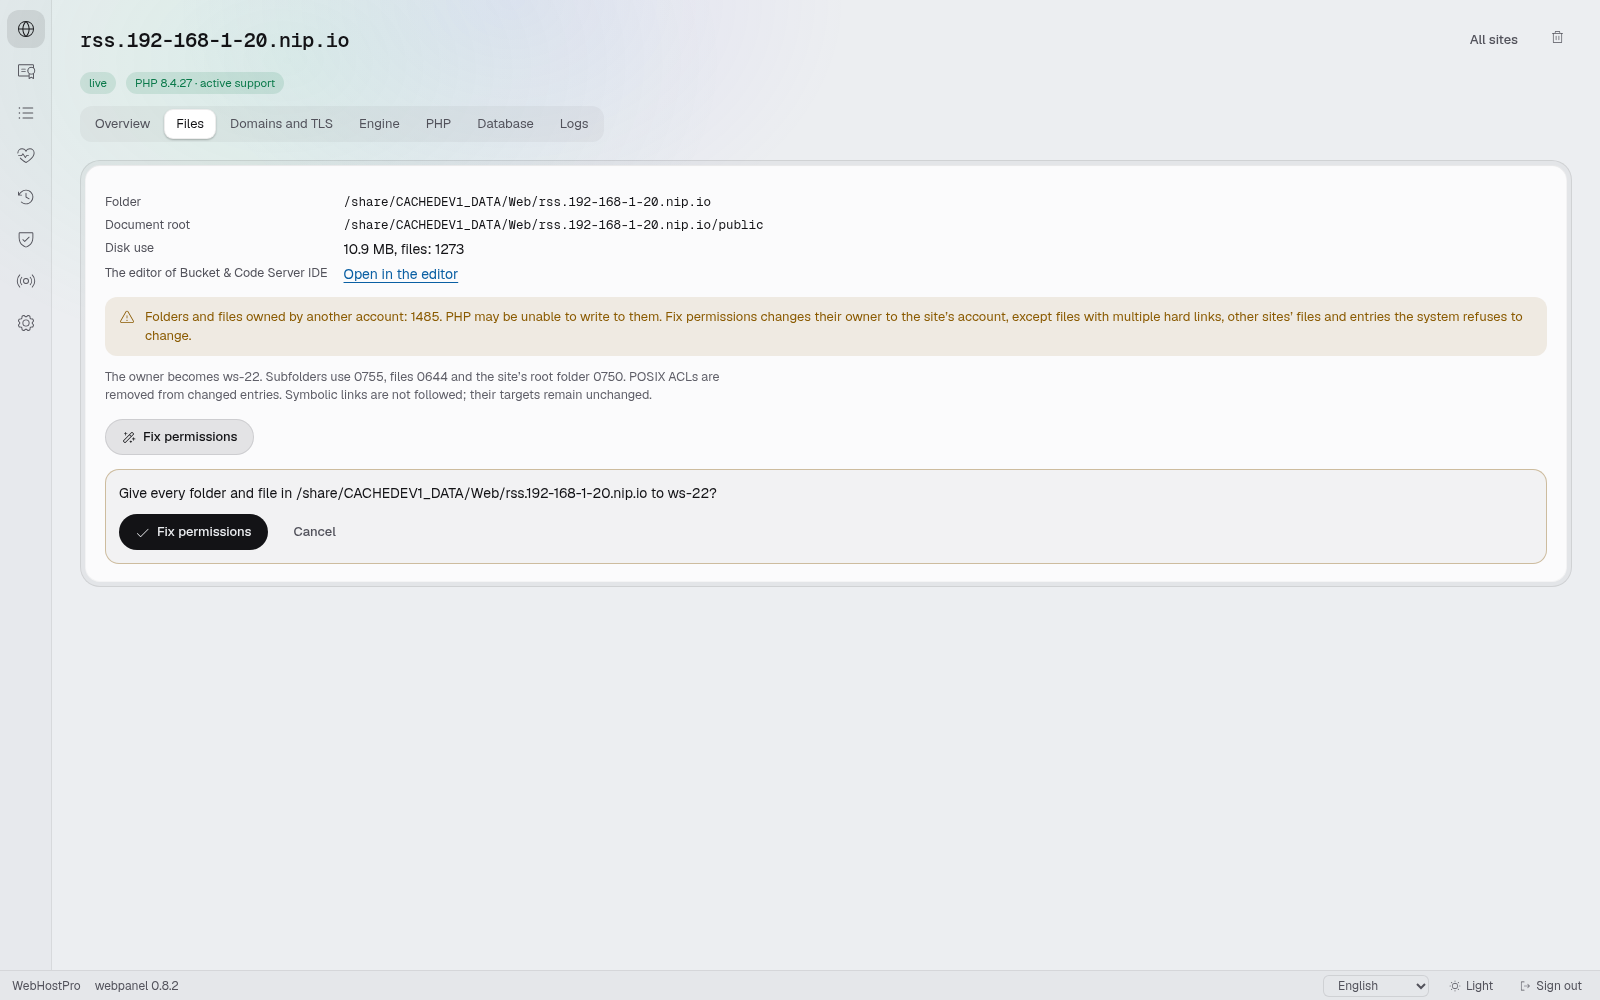This screenshot has height=1000, width=1600.
Task: Open the health heartbeat icon in sidebar
Action: (x=26, y=155)
